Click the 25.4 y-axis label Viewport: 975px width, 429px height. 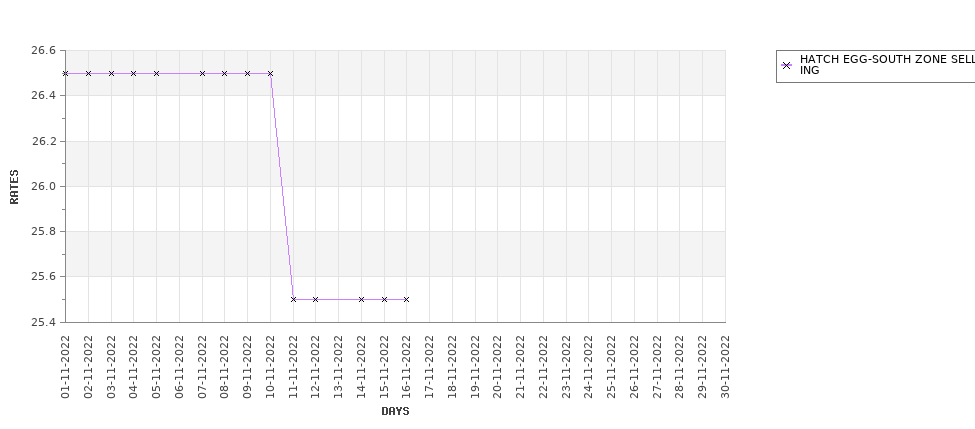[44, 322]
